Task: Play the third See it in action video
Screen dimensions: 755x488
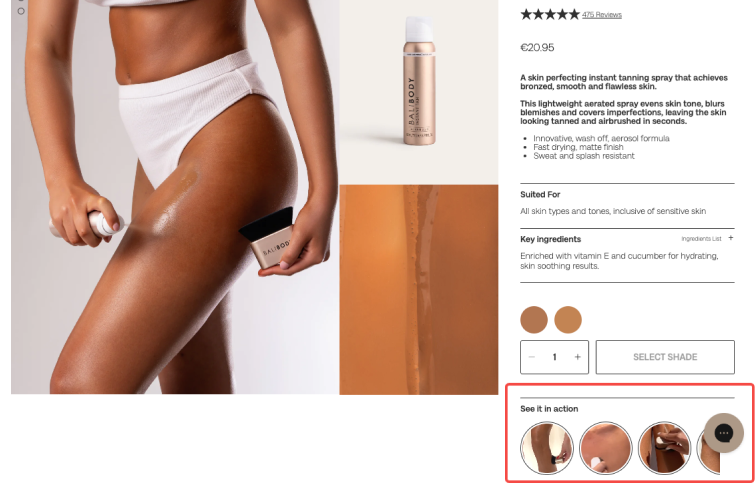Action: [664, 448]
